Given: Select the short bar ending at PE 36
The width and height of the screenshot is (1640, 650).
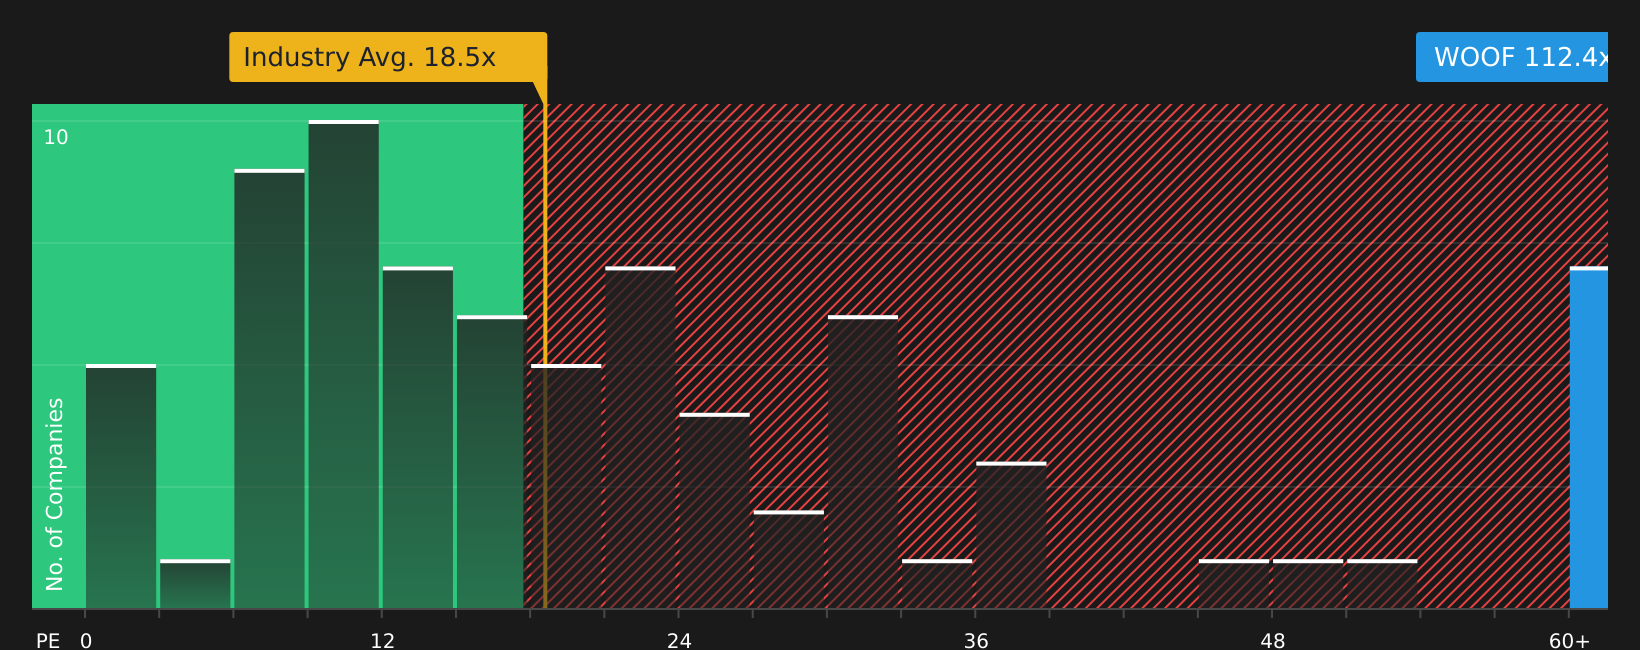Looking at the screenshot, I should click(x=937, y=584).
